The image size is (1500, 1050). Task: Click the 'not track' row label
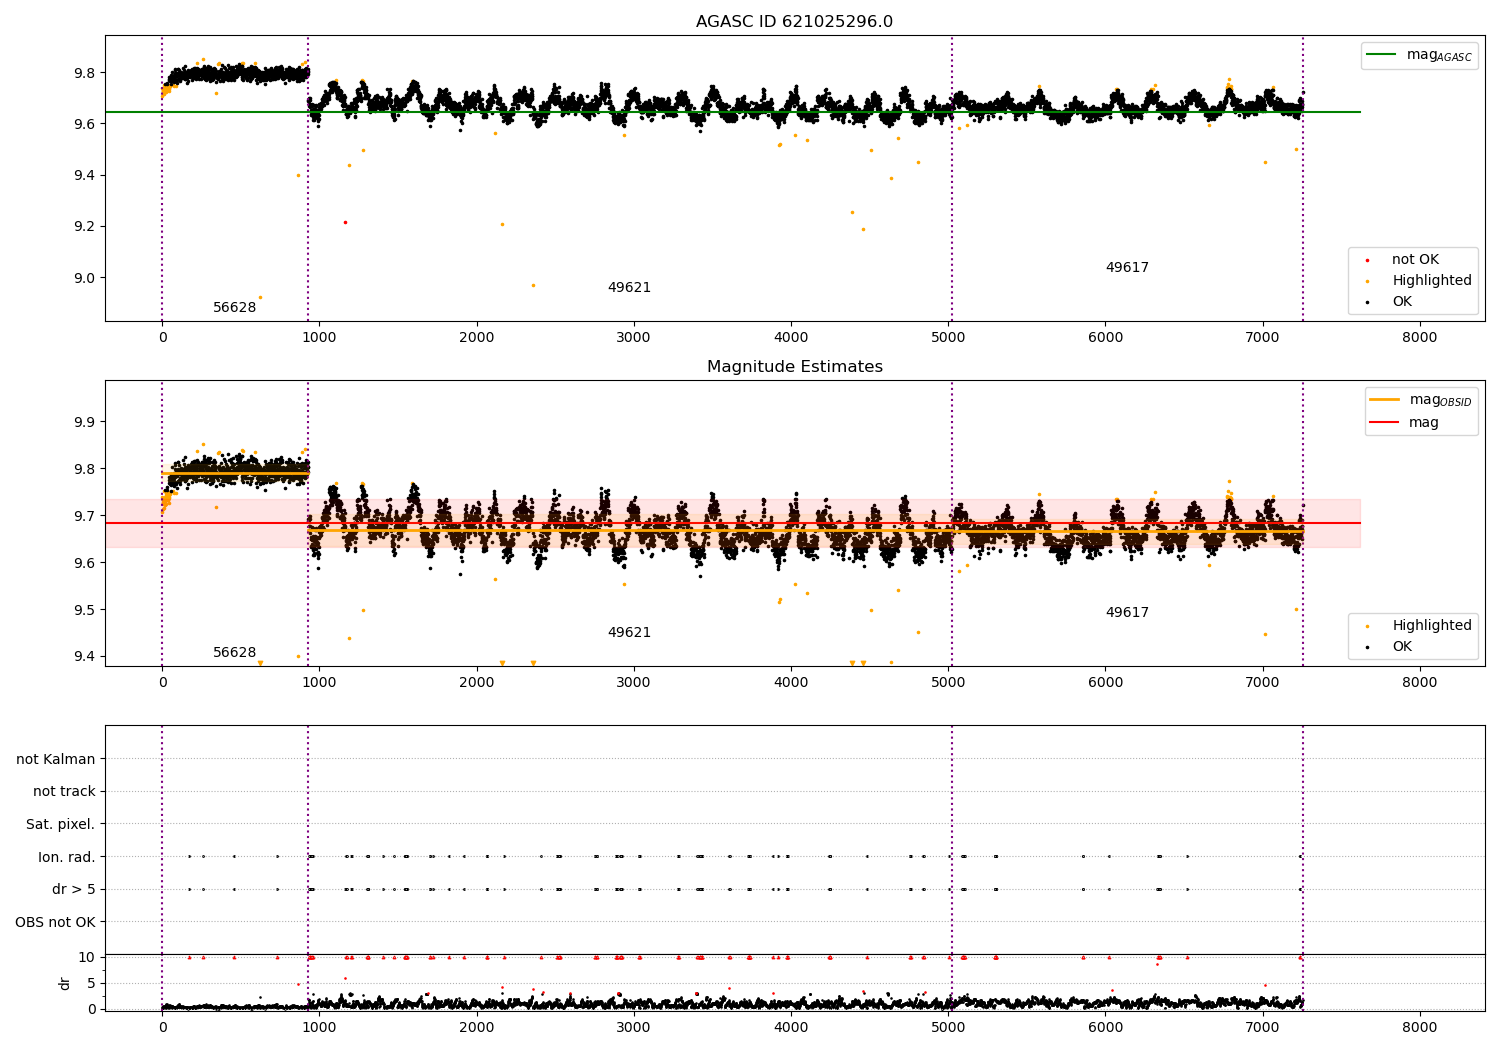coord(64,792)
